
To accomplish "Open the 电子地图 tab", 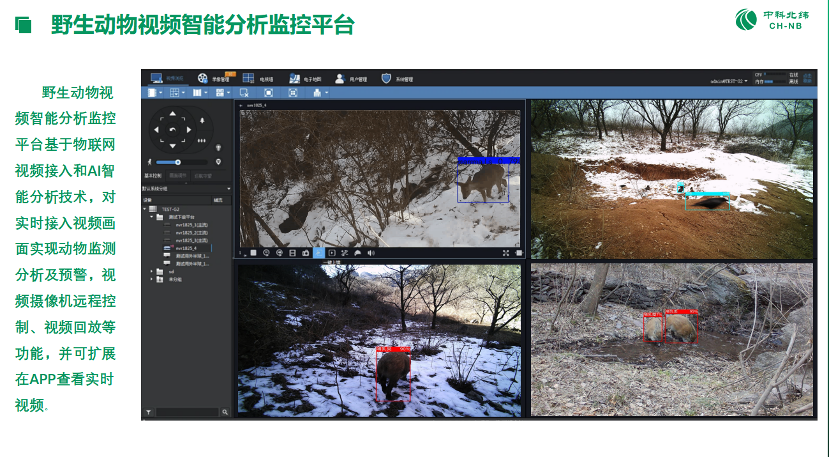I will 303,78.
